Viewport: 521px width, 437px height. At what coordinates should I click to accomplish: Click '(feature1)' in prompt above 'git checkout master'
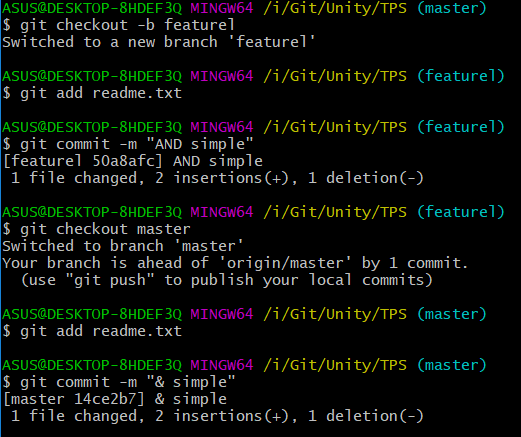pos(461,212)
